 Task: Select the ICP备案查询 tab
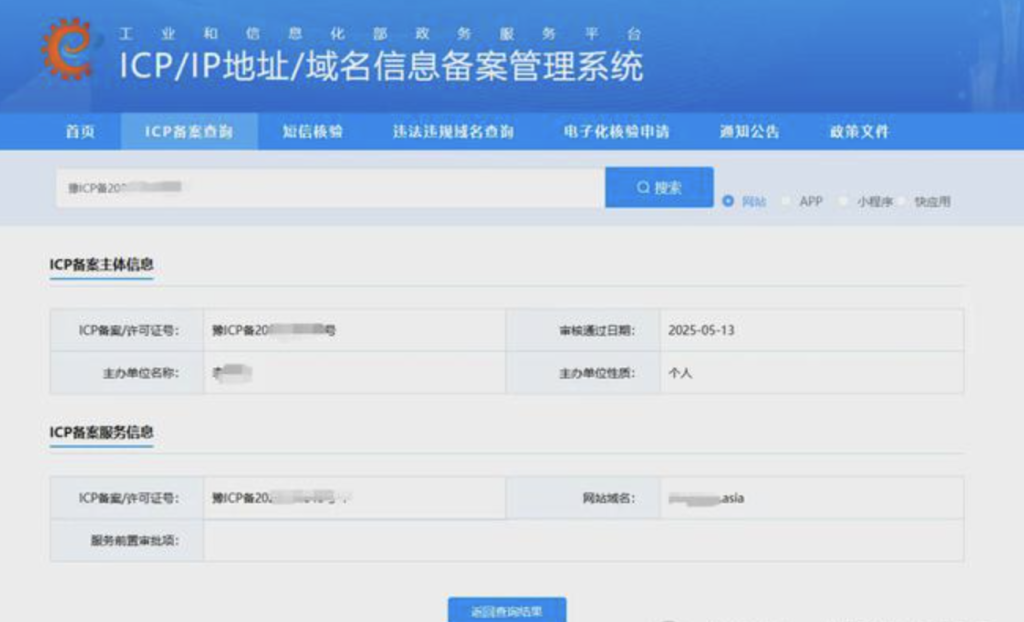click(189, 131)
